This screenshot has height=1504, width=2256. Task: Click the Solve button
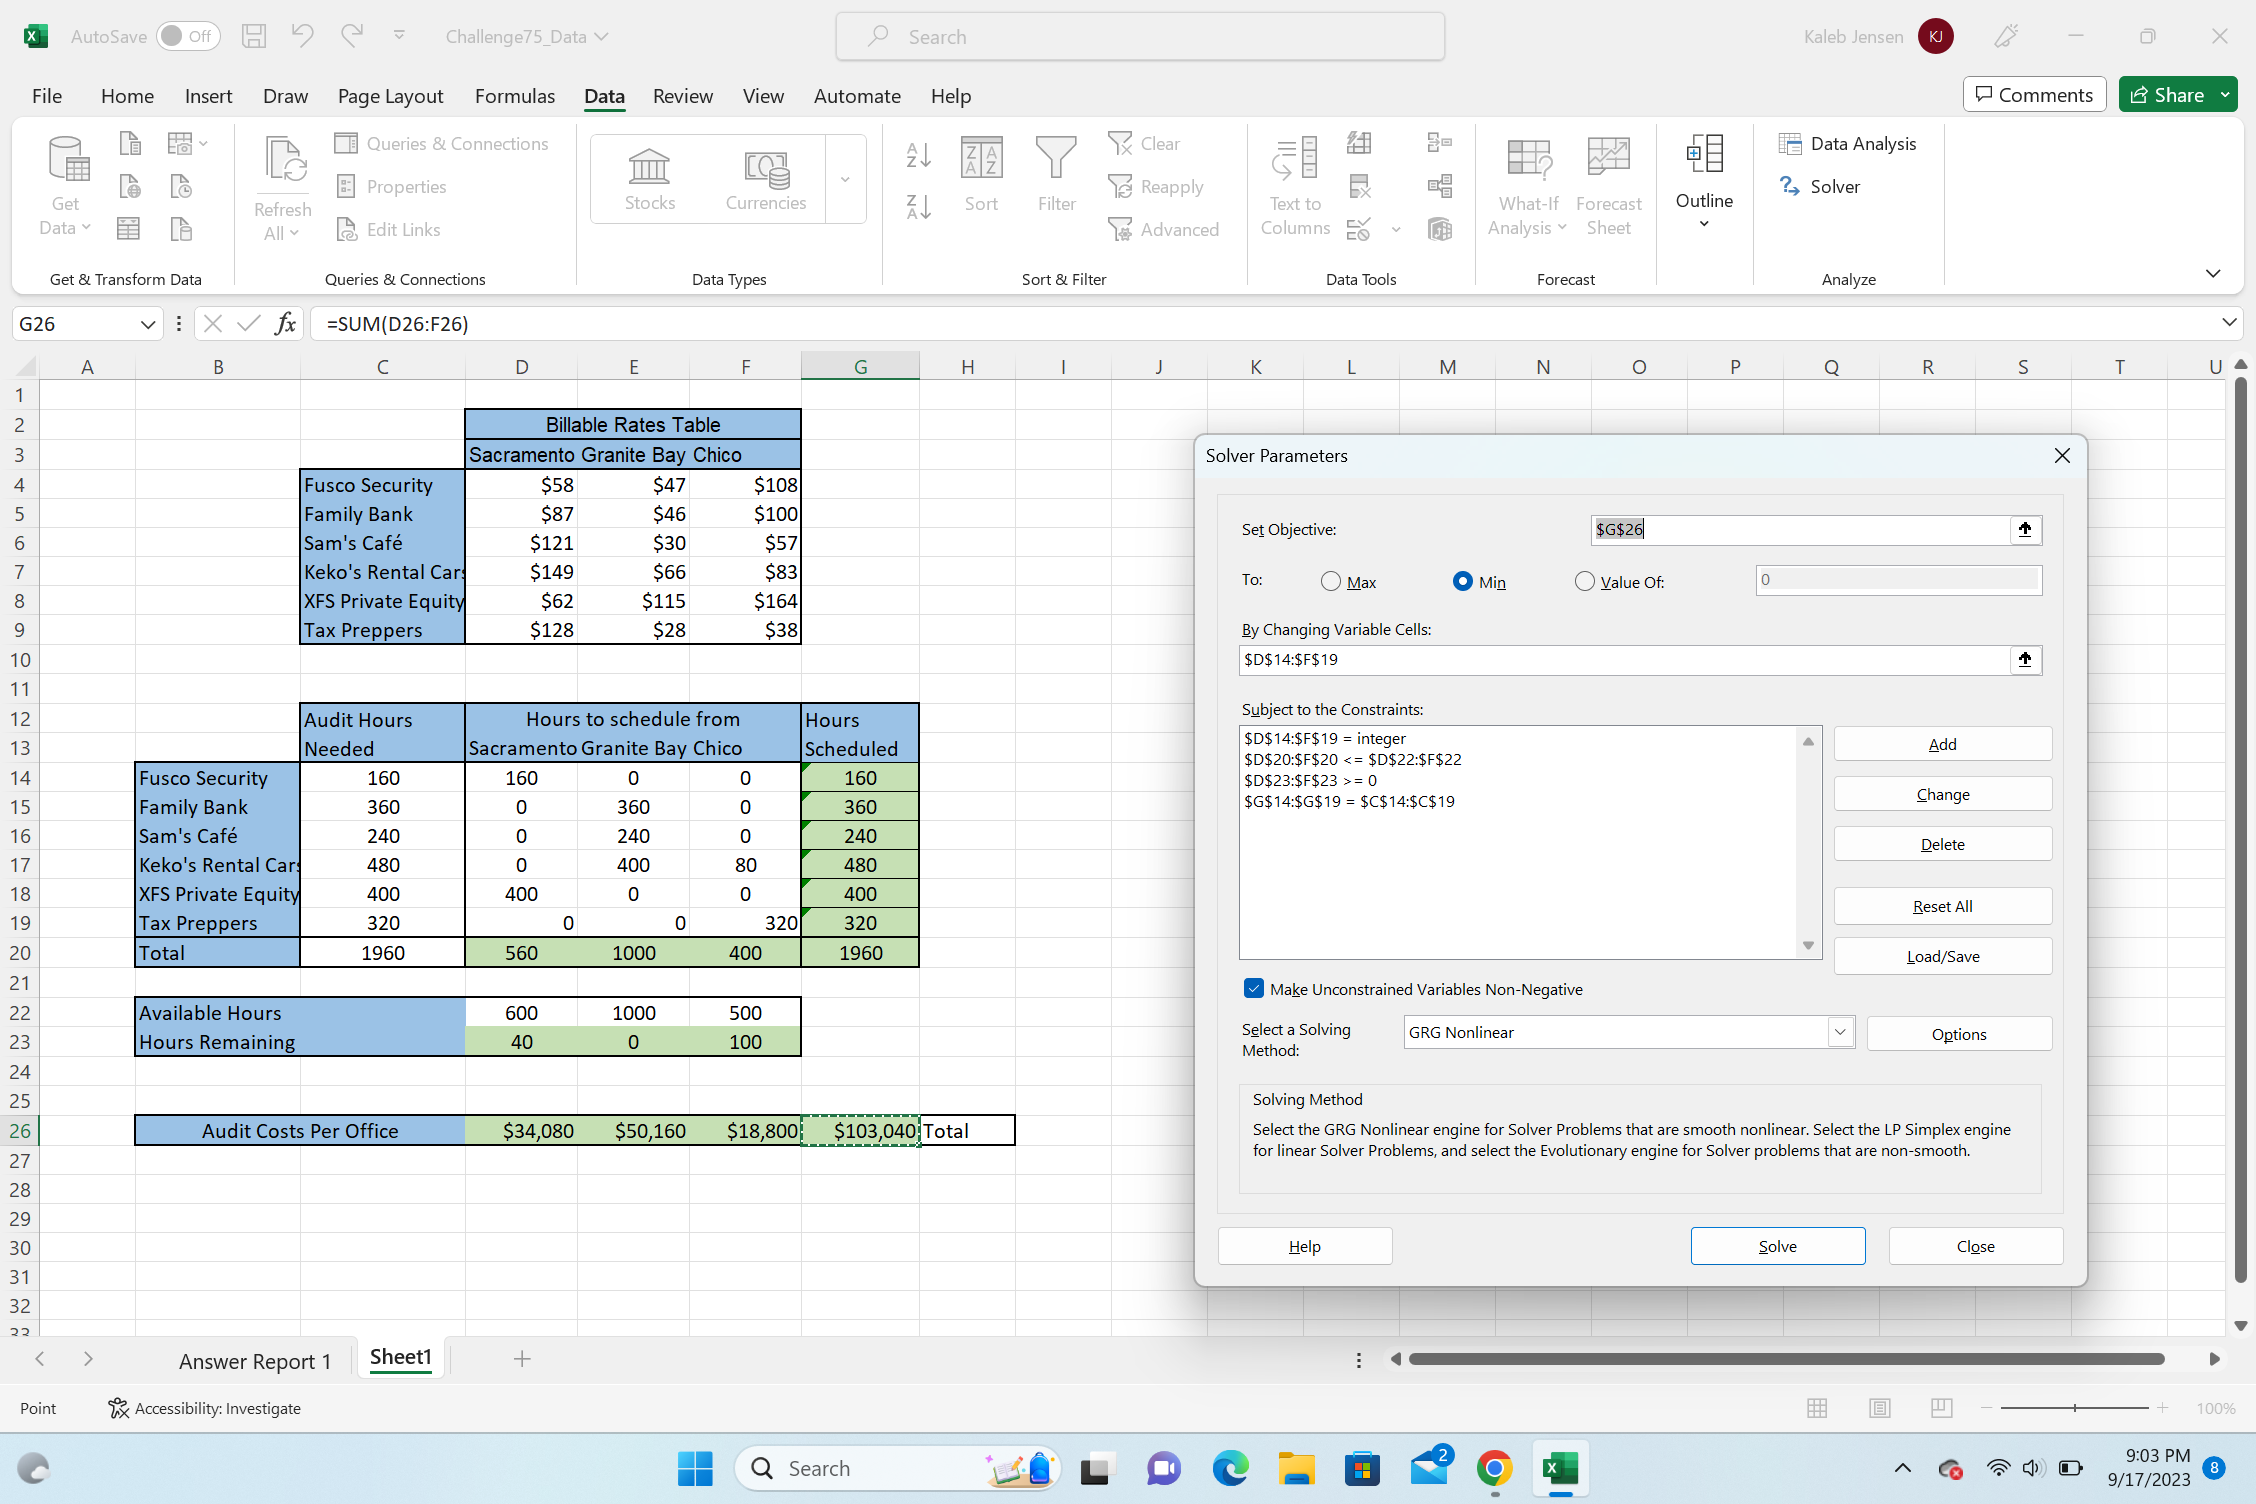coord(1777,1246)
